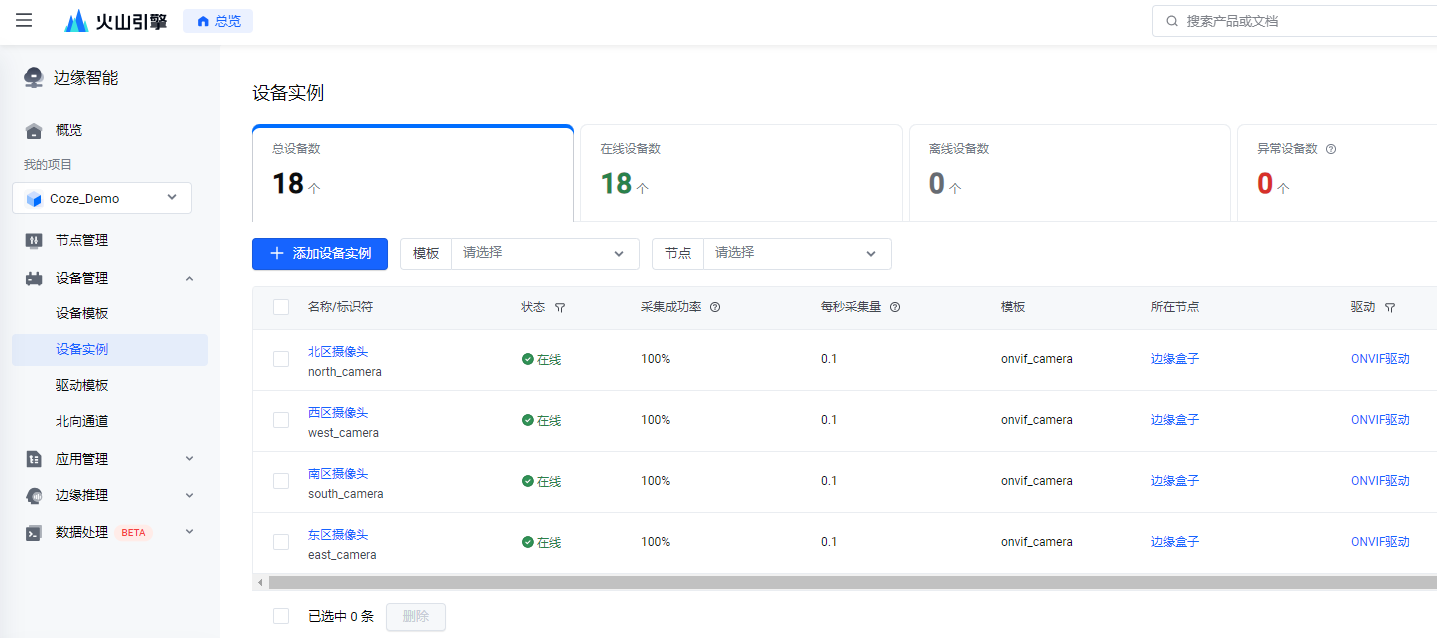Click the driver column filter icon
This screenshot has width=1437, height=638.
pyautogui.click(x=1390, y=308)
